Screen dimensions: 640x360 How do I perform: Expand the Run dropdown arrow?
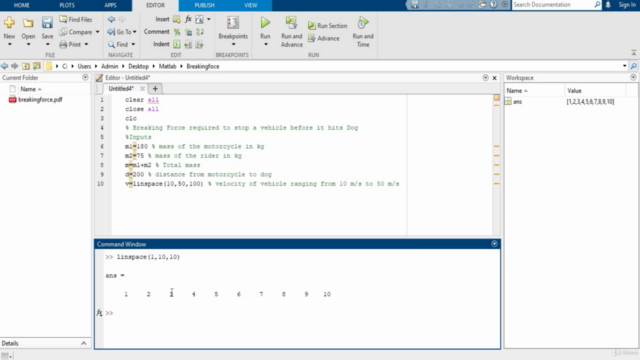tap(265, 44)
